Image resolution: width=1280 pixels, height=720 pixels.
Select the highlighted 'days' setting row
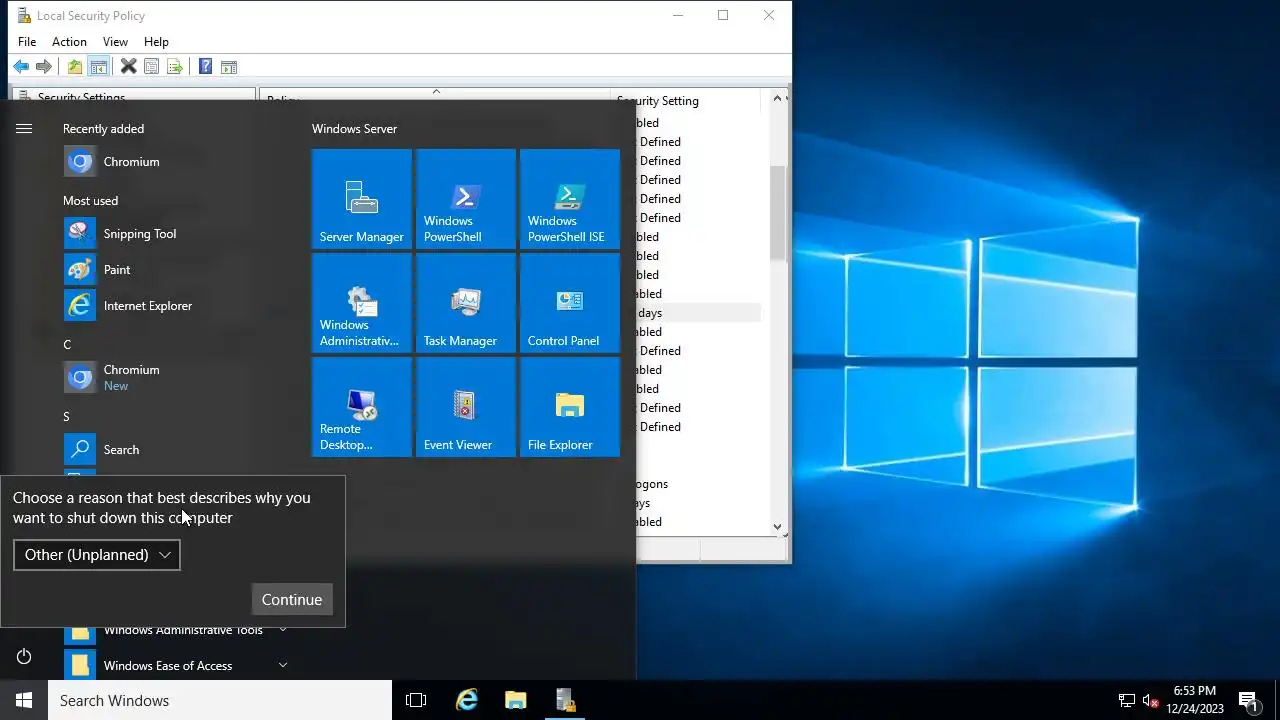[x=698, y=313]
